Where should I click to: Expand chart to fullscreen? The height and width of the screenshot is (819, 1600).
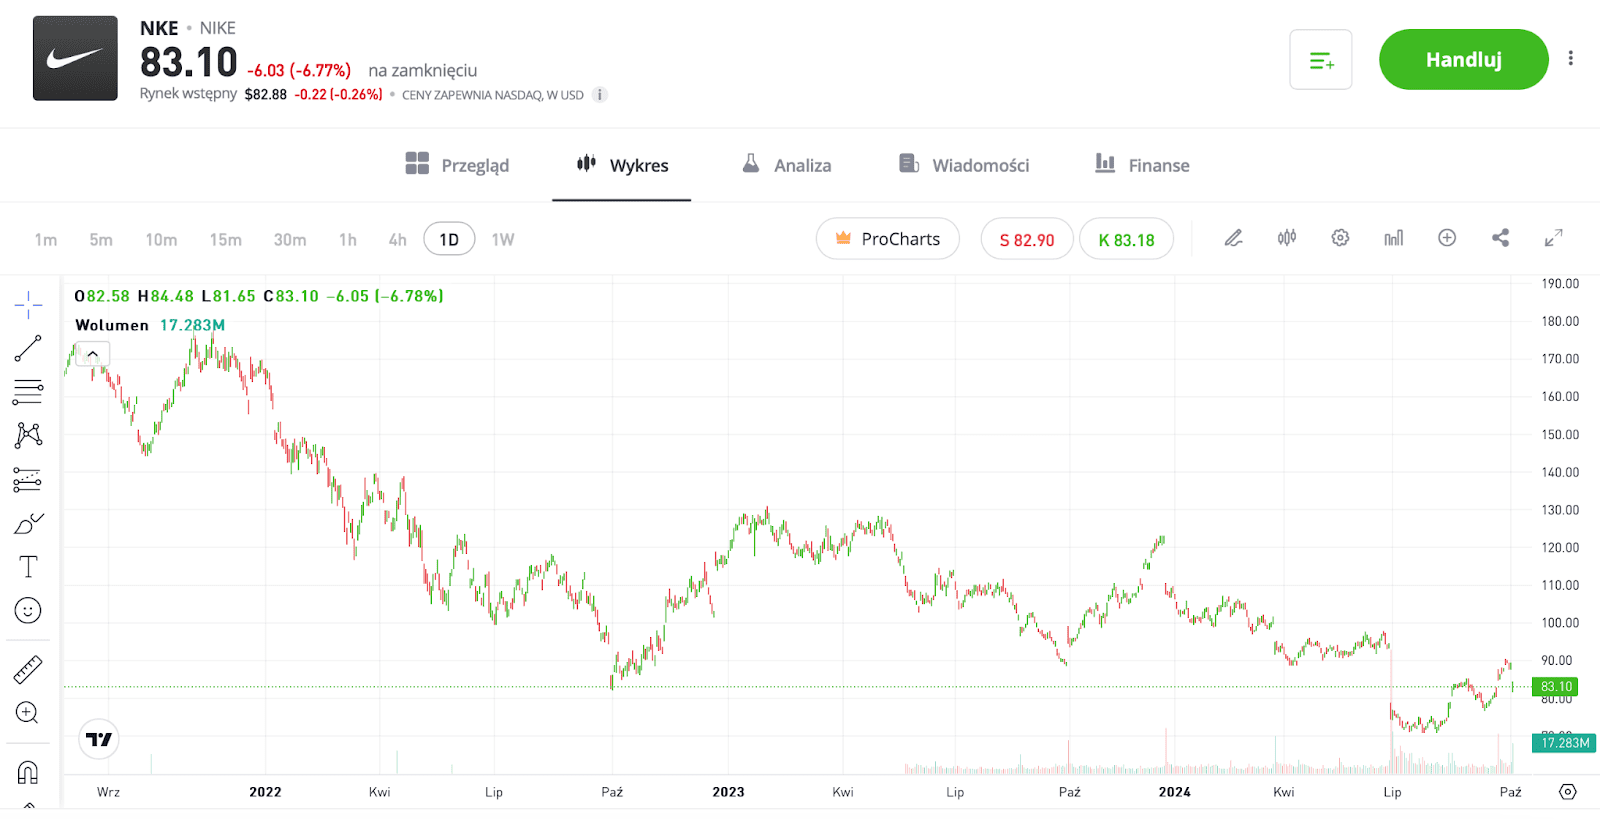tap(1553, 238)
